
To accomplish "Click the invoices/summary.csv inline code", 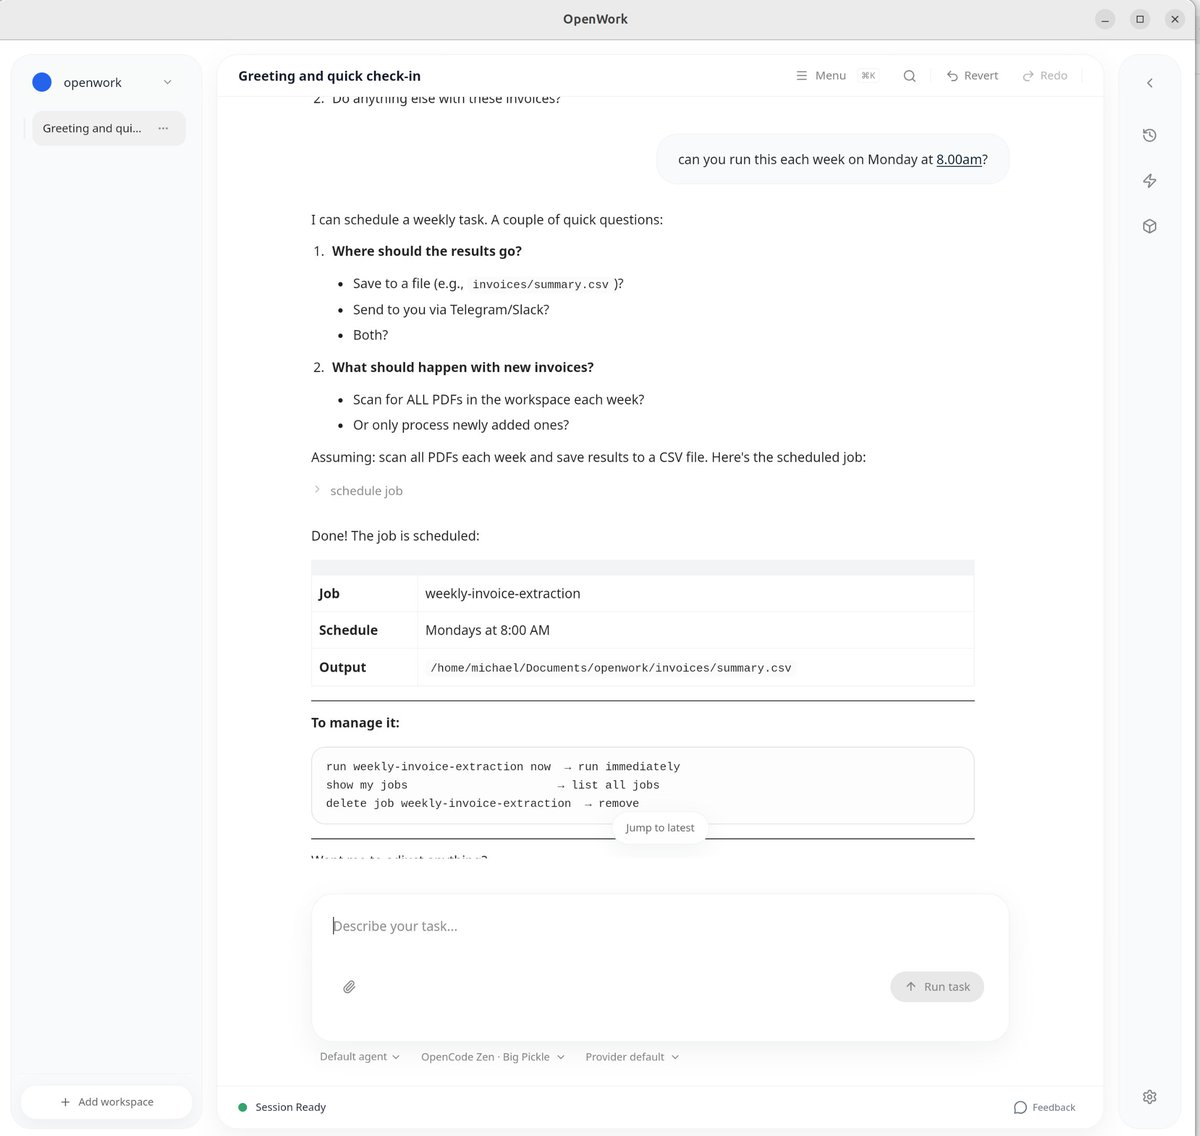I will (x=541, y=285).
